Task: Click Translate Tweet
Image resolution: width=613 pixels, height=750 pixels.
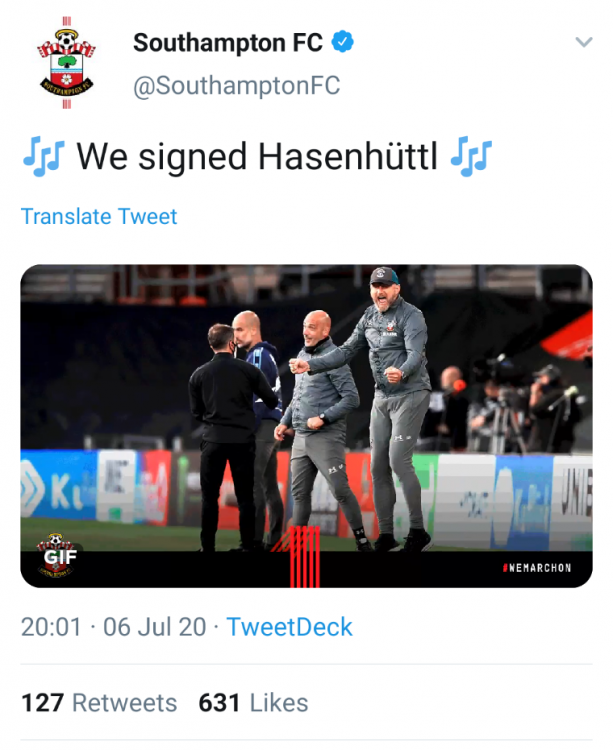Action: pos(99,216)
